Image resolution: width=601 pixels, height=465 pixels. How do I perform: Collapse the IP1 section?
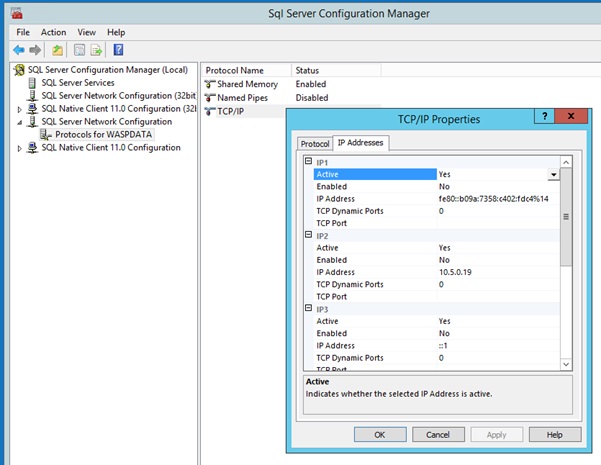click(x=307, y=161)
